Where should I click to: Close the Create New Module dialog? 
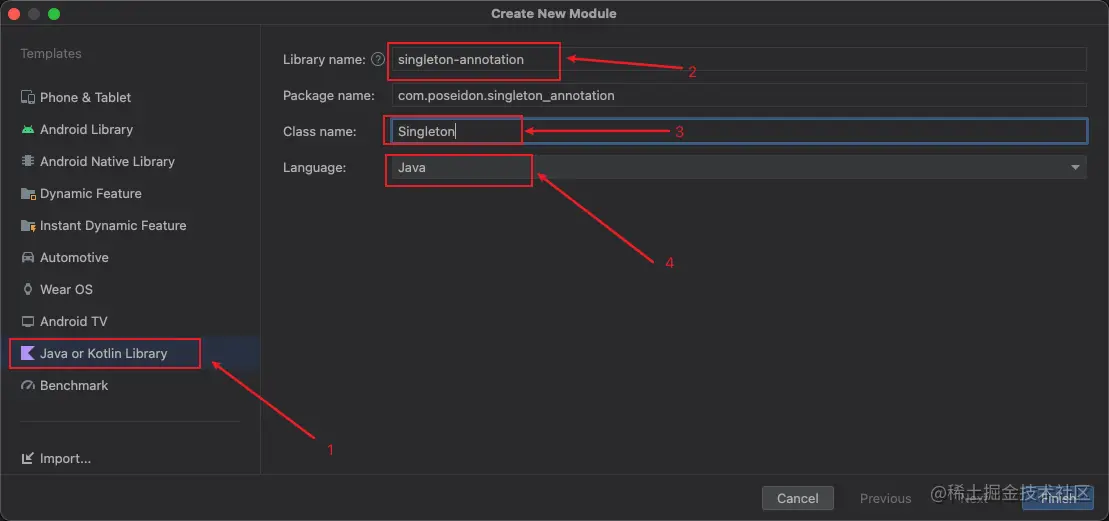click(x=14, y=13)
